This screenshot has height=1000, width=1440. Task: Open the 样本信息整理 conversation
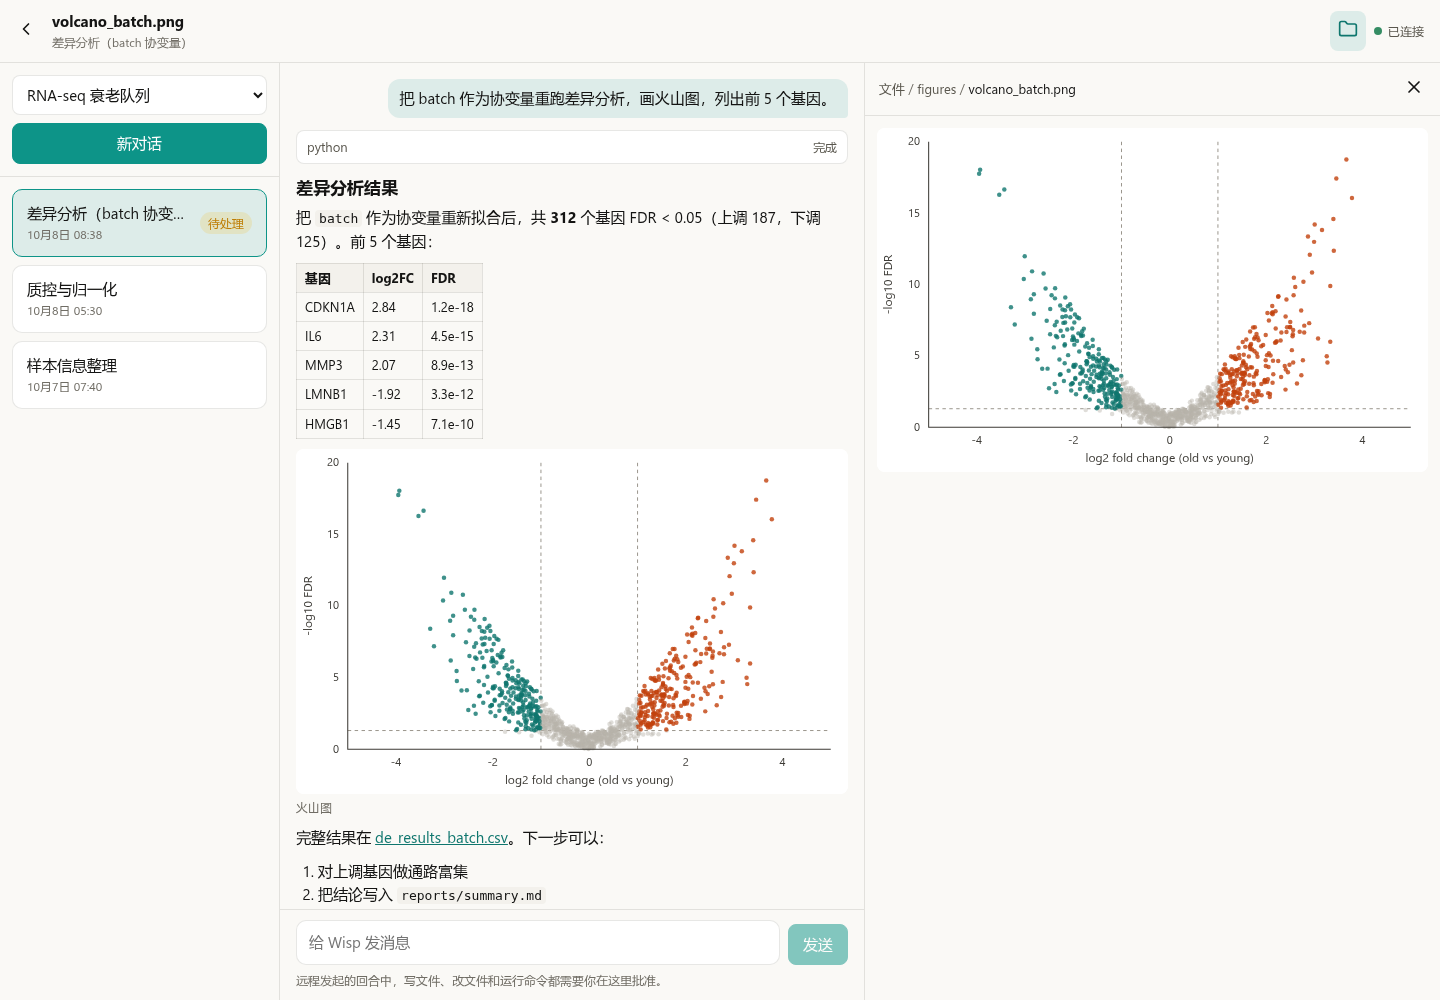139,375
